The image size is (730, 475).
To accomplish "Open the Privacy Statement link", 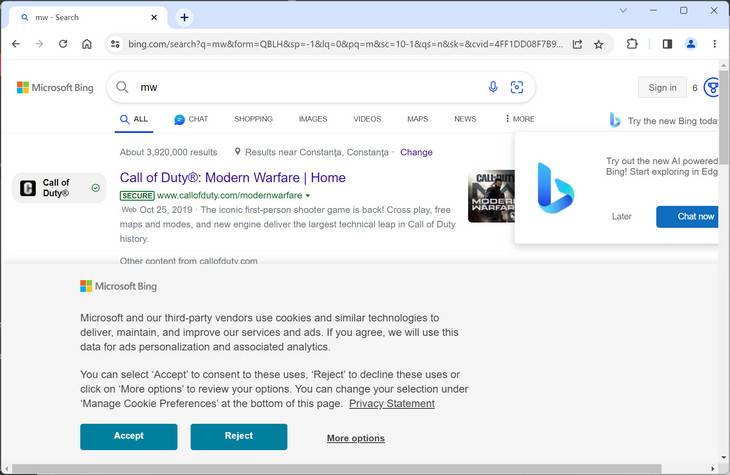I will tap(392, 404).
